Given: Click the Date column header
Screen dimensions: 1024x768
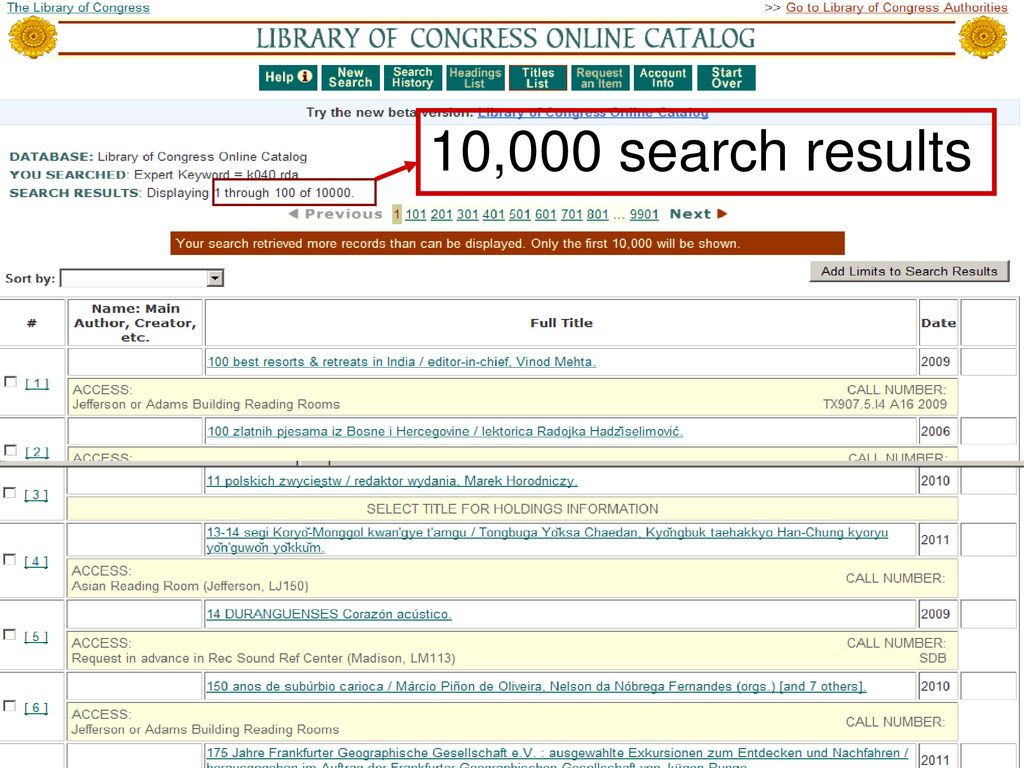Looking at the screenshot, I should (x=938, y=323).
